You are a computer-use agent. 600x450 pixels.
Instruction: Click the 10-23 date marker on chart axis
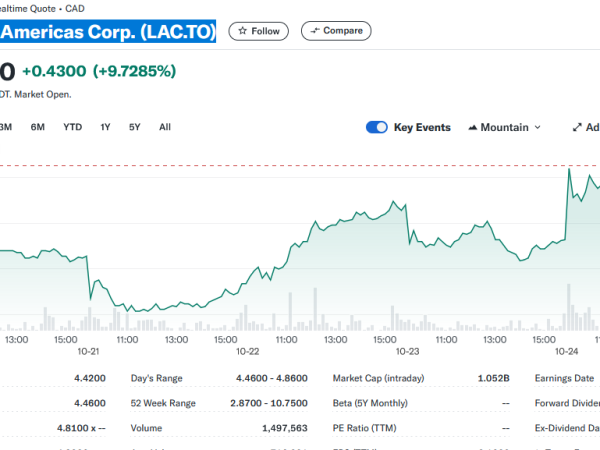tap(407, 351)
